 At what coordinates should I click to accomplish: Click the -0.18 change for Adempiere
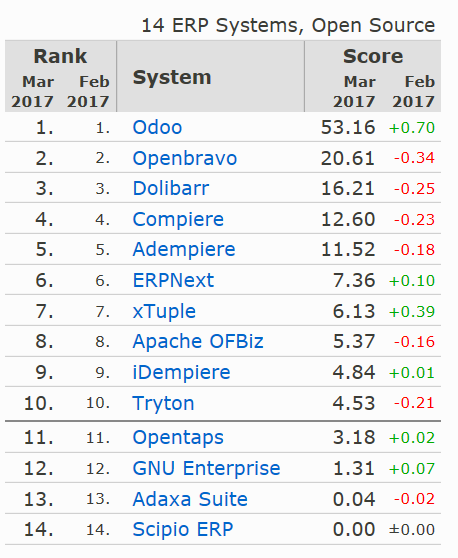(414, 250)
